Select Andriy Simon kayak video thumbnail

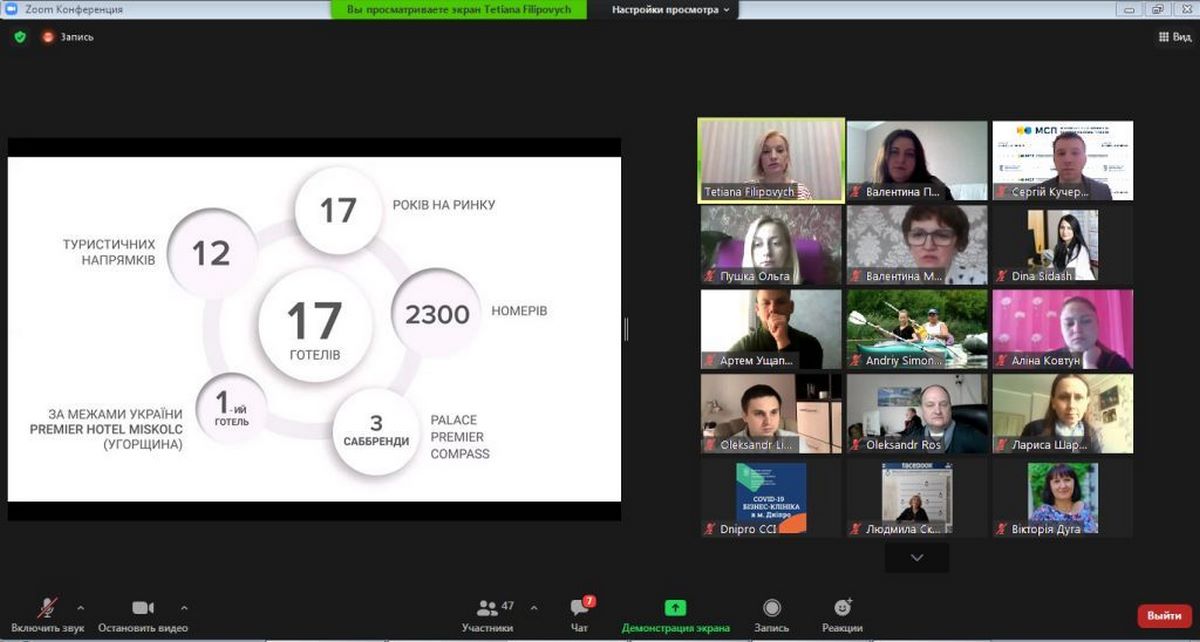pyautogui.click(x=917, y=329)
